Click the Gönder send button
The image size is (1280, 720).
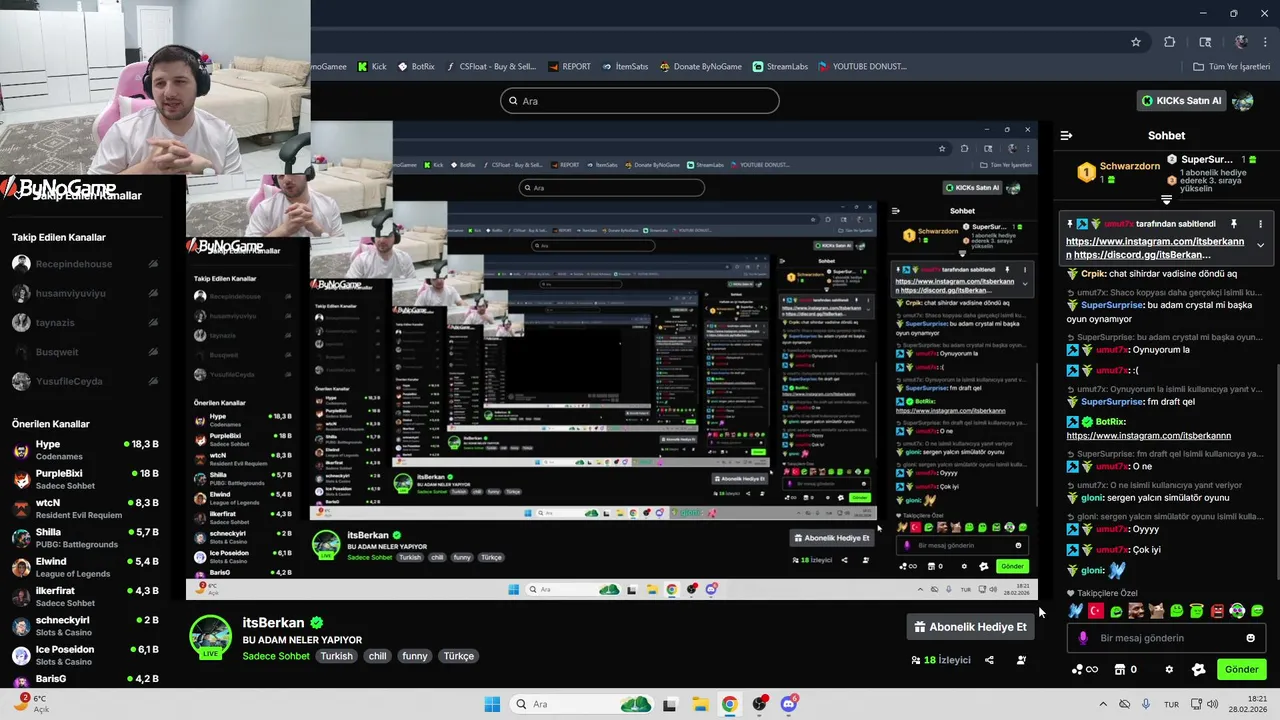pos(1241,669)
